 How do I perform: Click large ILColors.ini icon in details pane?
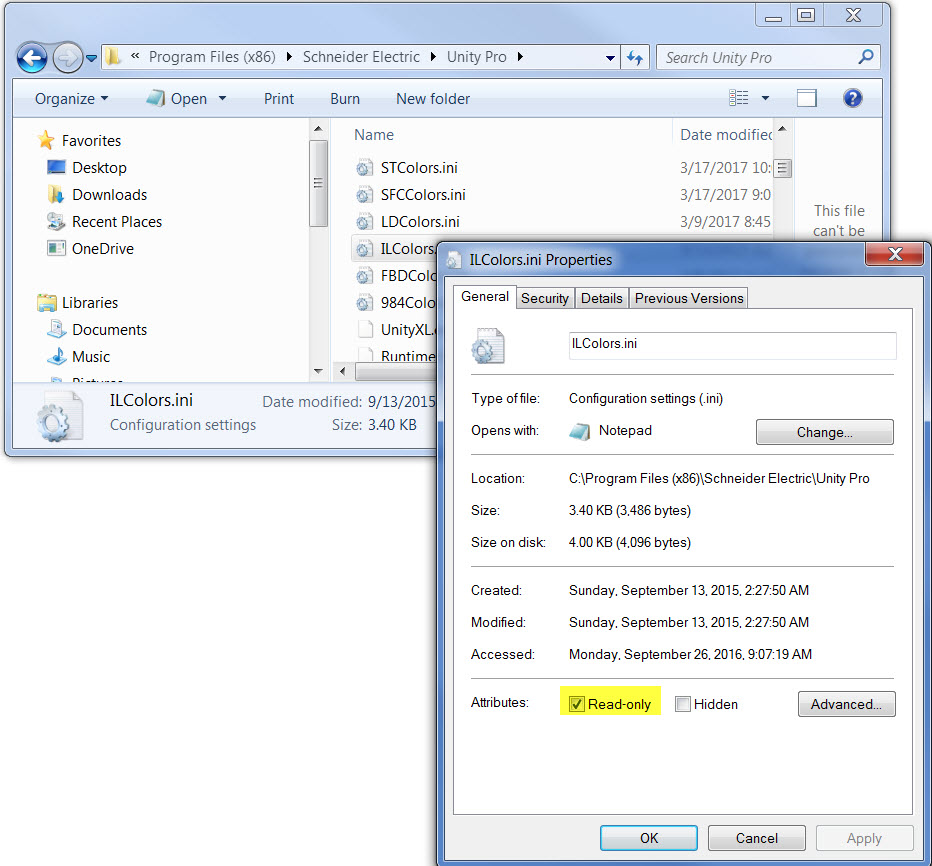(x=58, y=417)
